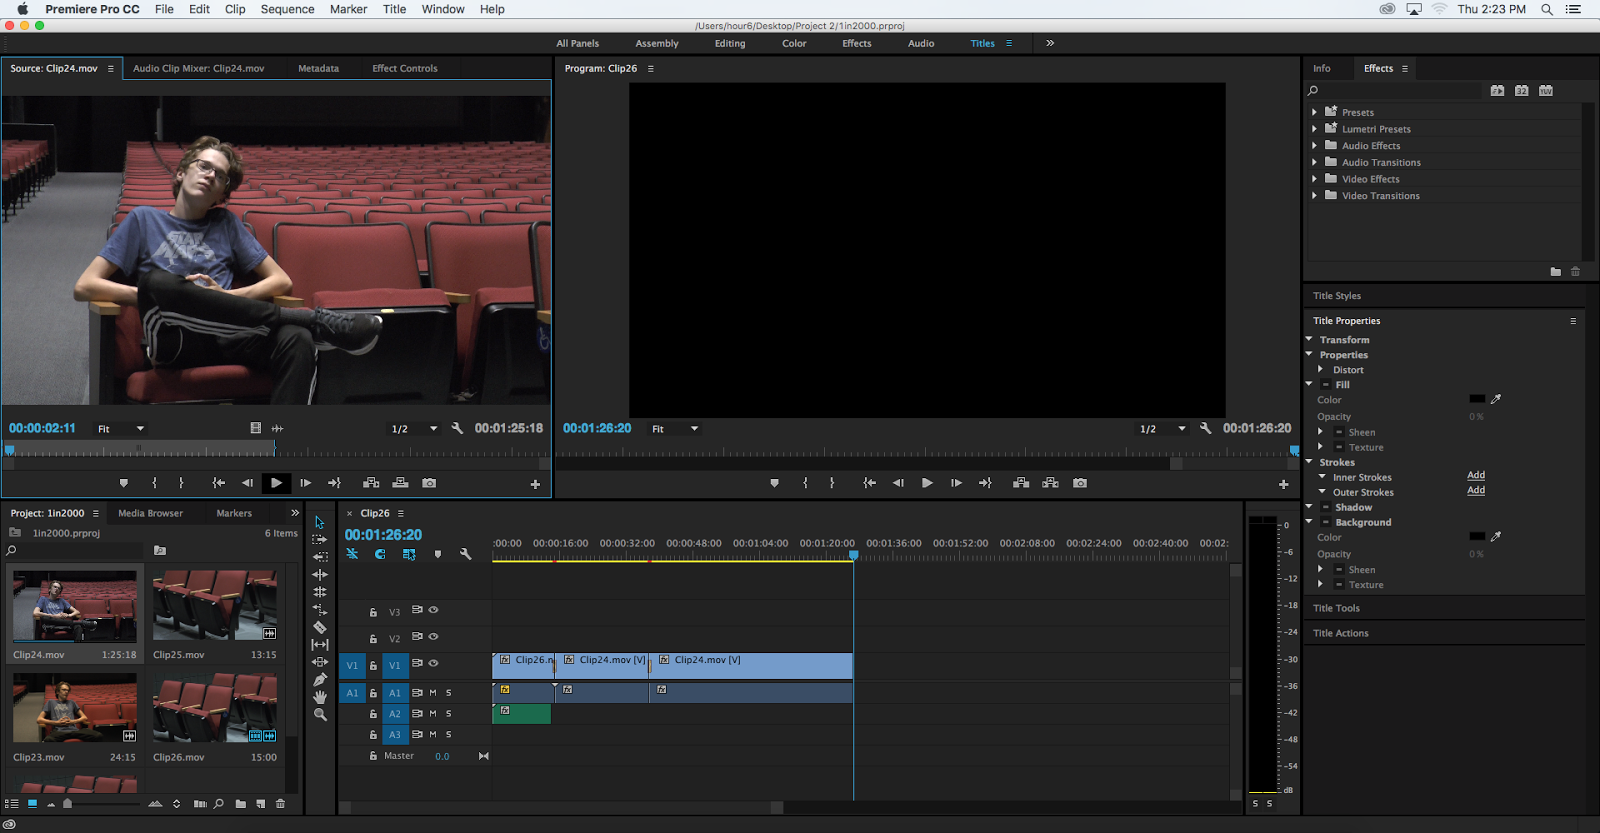Image resolution: width=1600 pixels, height=833 pixels.
Task: Expand the Audio Effects folder
Action: click(x=1314, y=146)
